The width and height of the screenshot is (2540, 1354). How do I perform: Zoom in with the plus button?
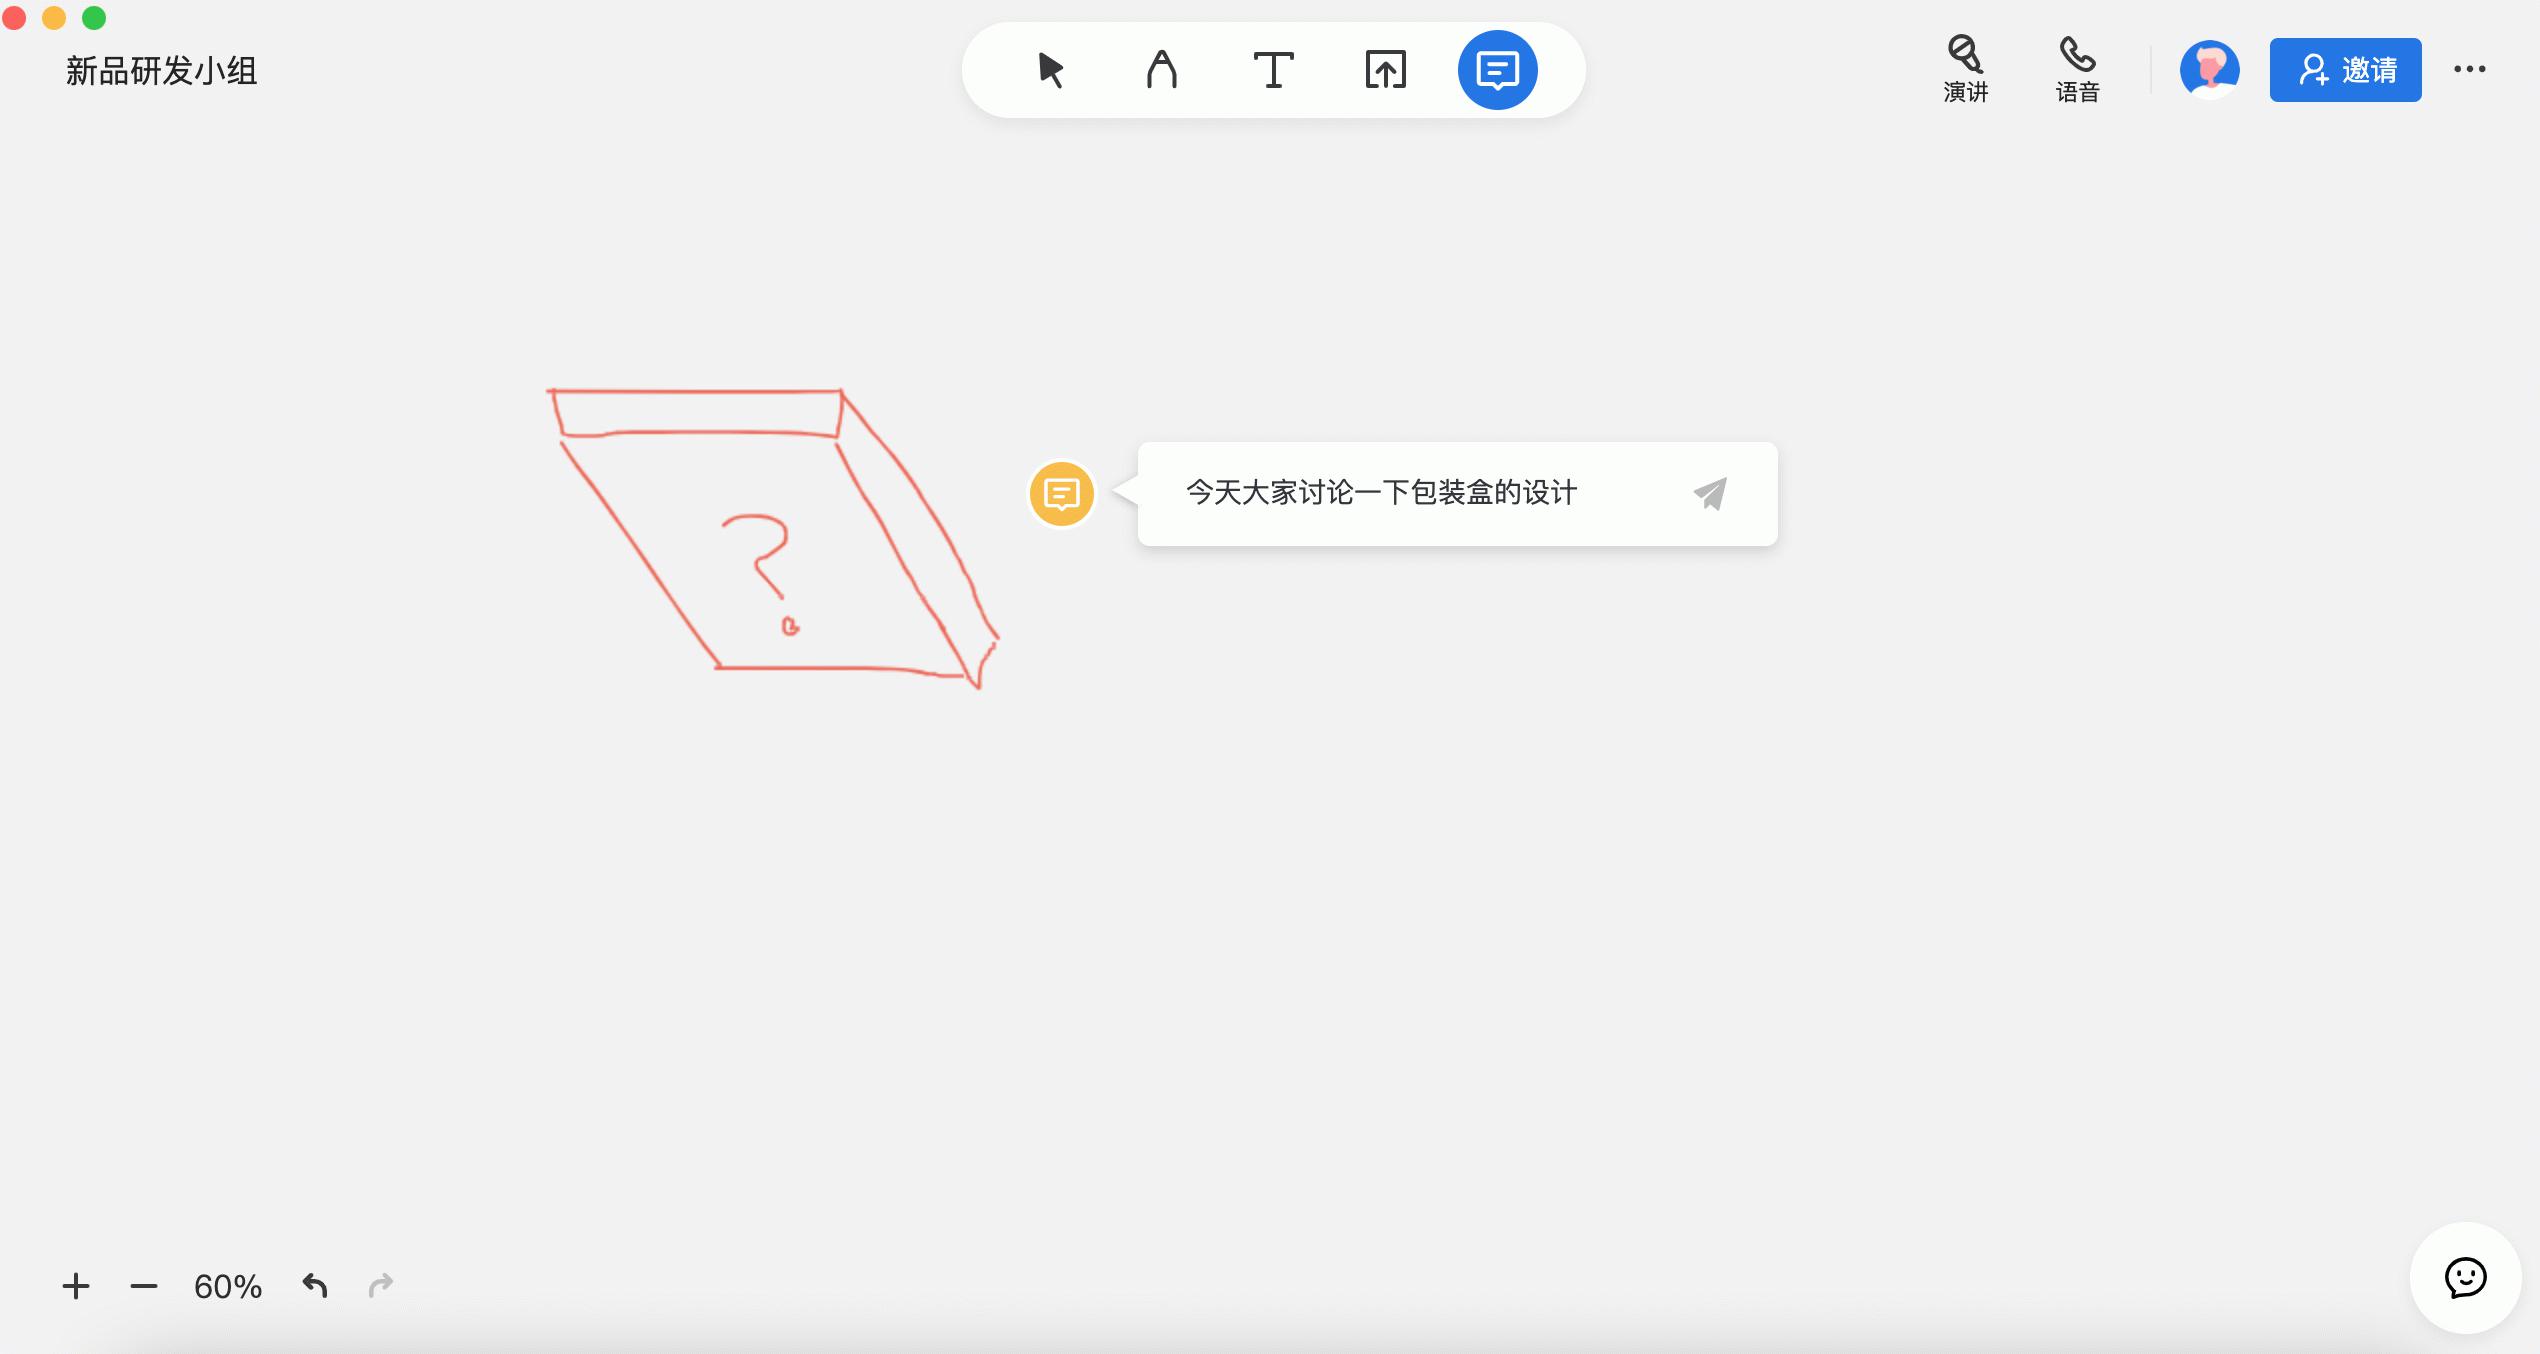(76, 1286)
